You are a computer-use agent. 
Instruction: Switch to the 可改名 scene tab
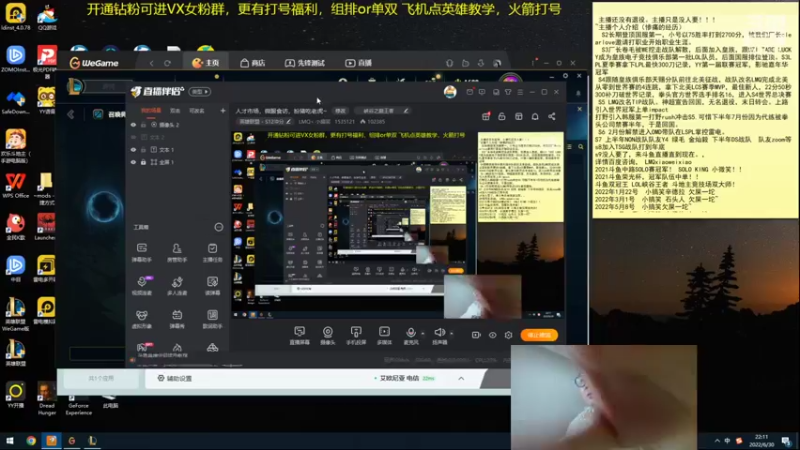click(197, 111)
